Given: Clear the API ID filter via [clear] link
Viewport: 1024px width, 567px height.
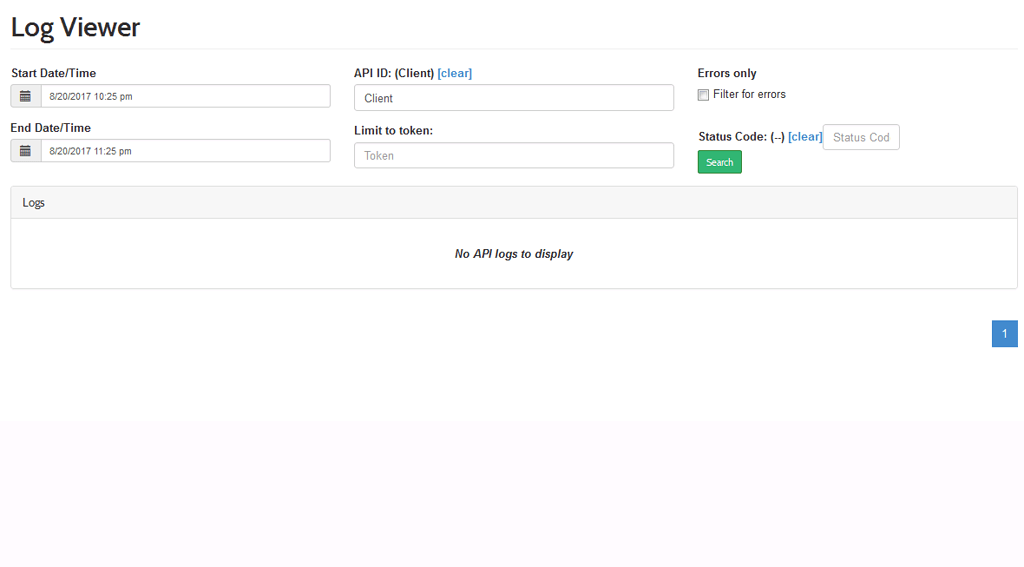Looking at the screenshot, I should click(x=454, y=73).
